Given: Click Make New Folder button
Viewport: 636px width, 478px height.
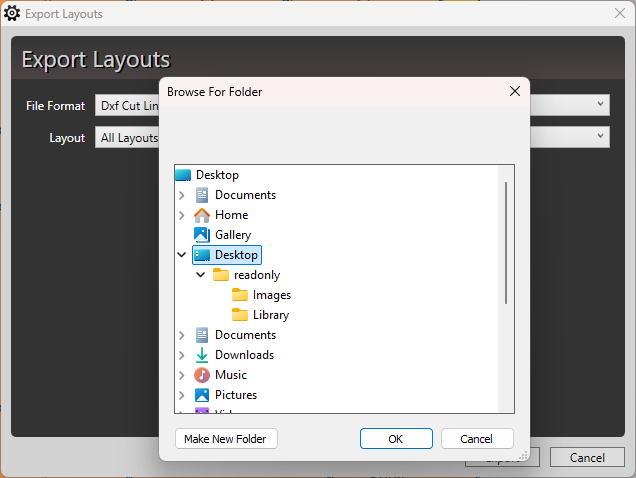Looking at the screenshot, I should pyautogui.click(x=226, y=439).
